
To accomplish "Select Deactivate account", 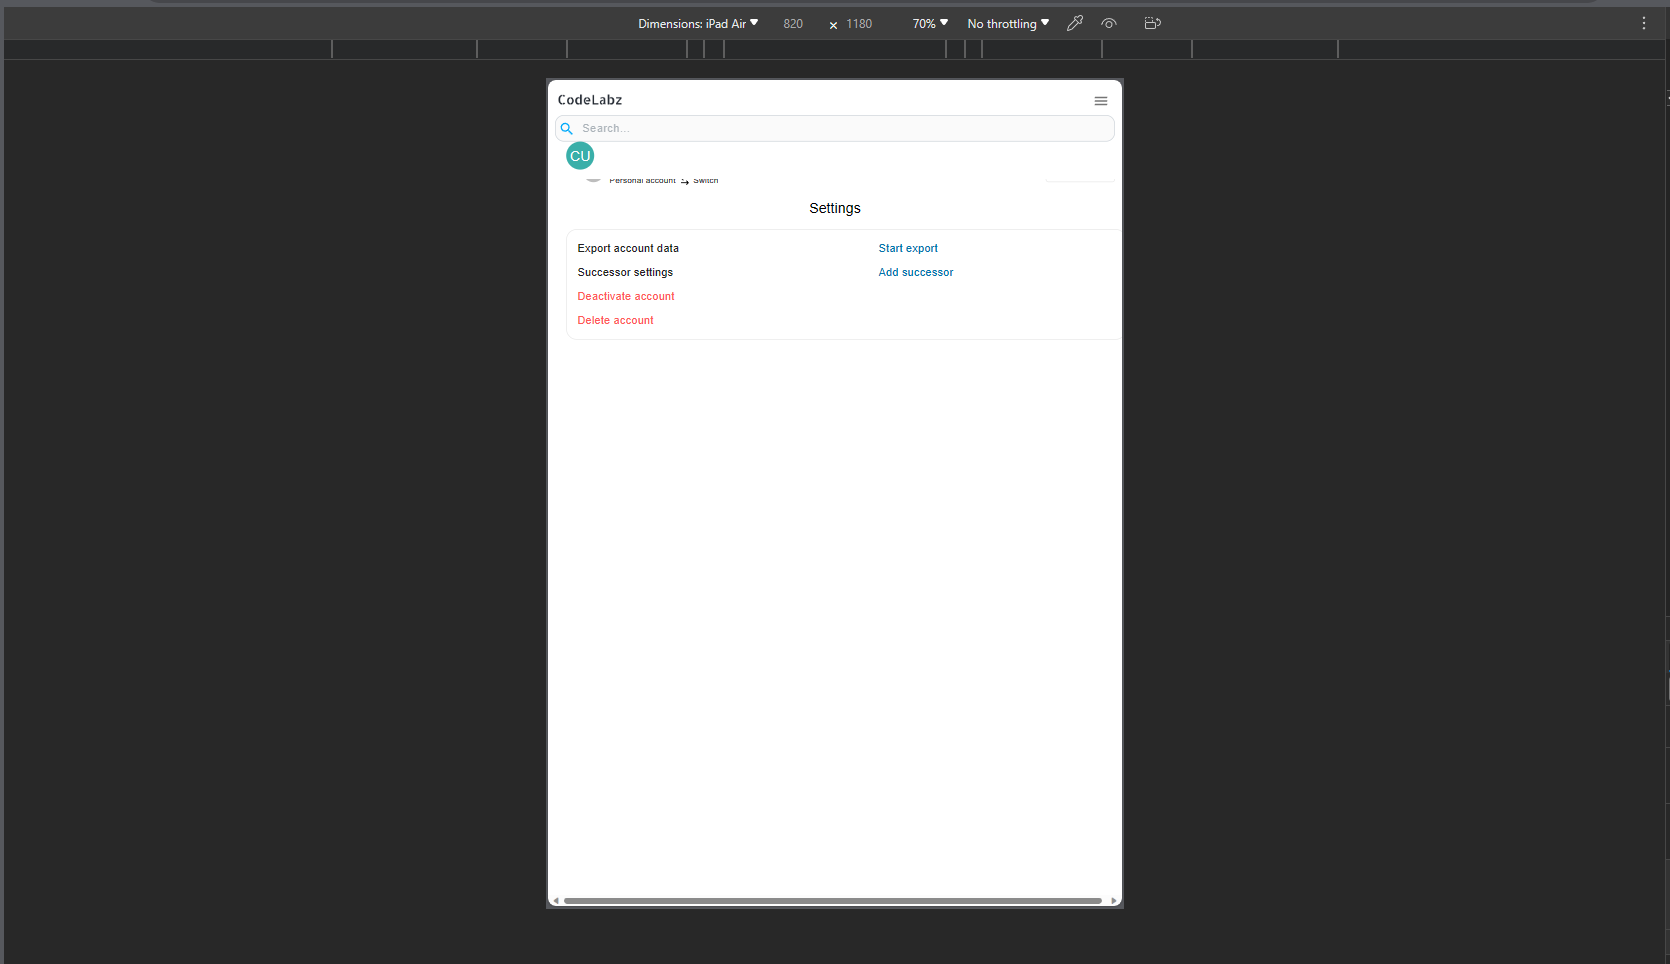I will click(x=625, y=296).
